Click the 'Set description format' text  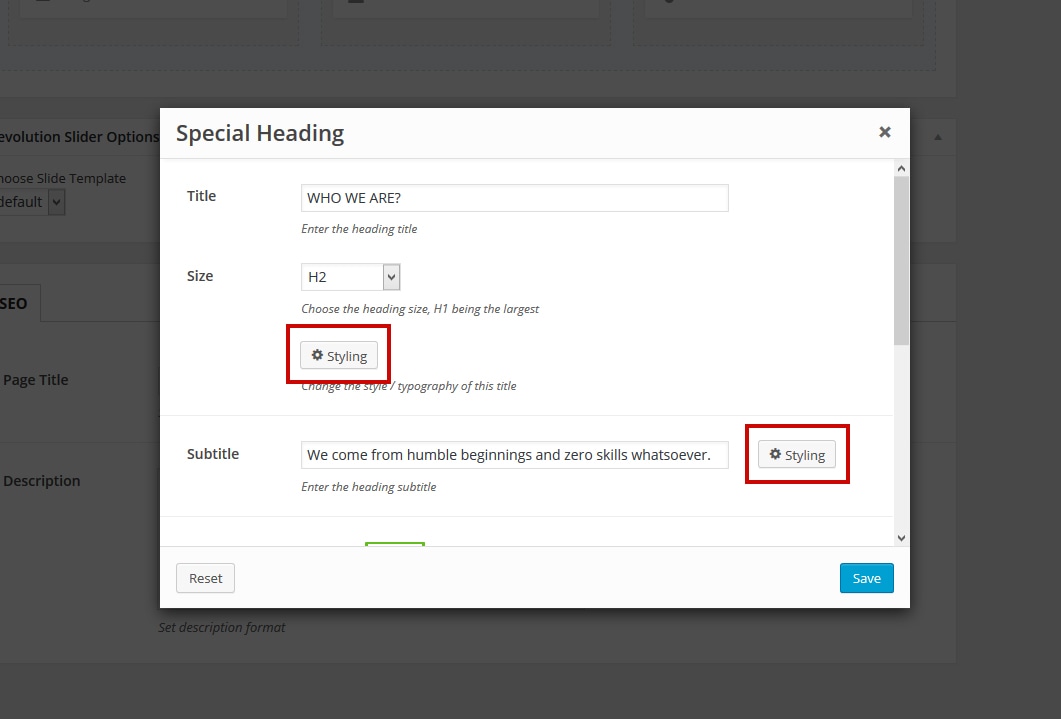click(x=222, y=627)
